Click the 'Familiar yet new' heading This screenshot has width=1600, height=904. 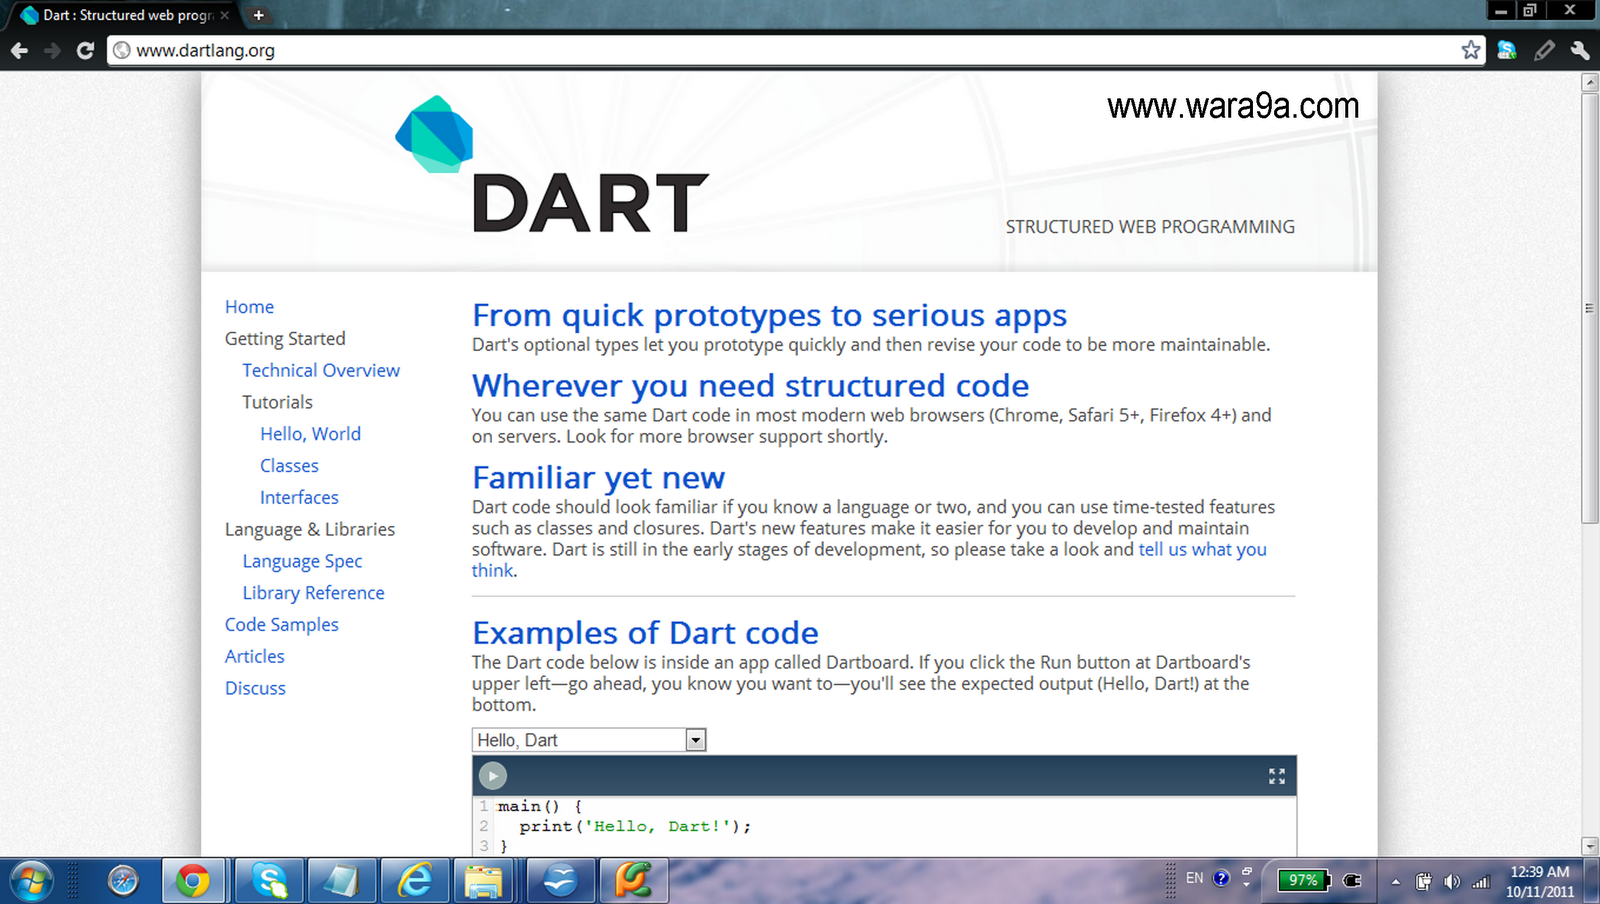click(598, 478)
